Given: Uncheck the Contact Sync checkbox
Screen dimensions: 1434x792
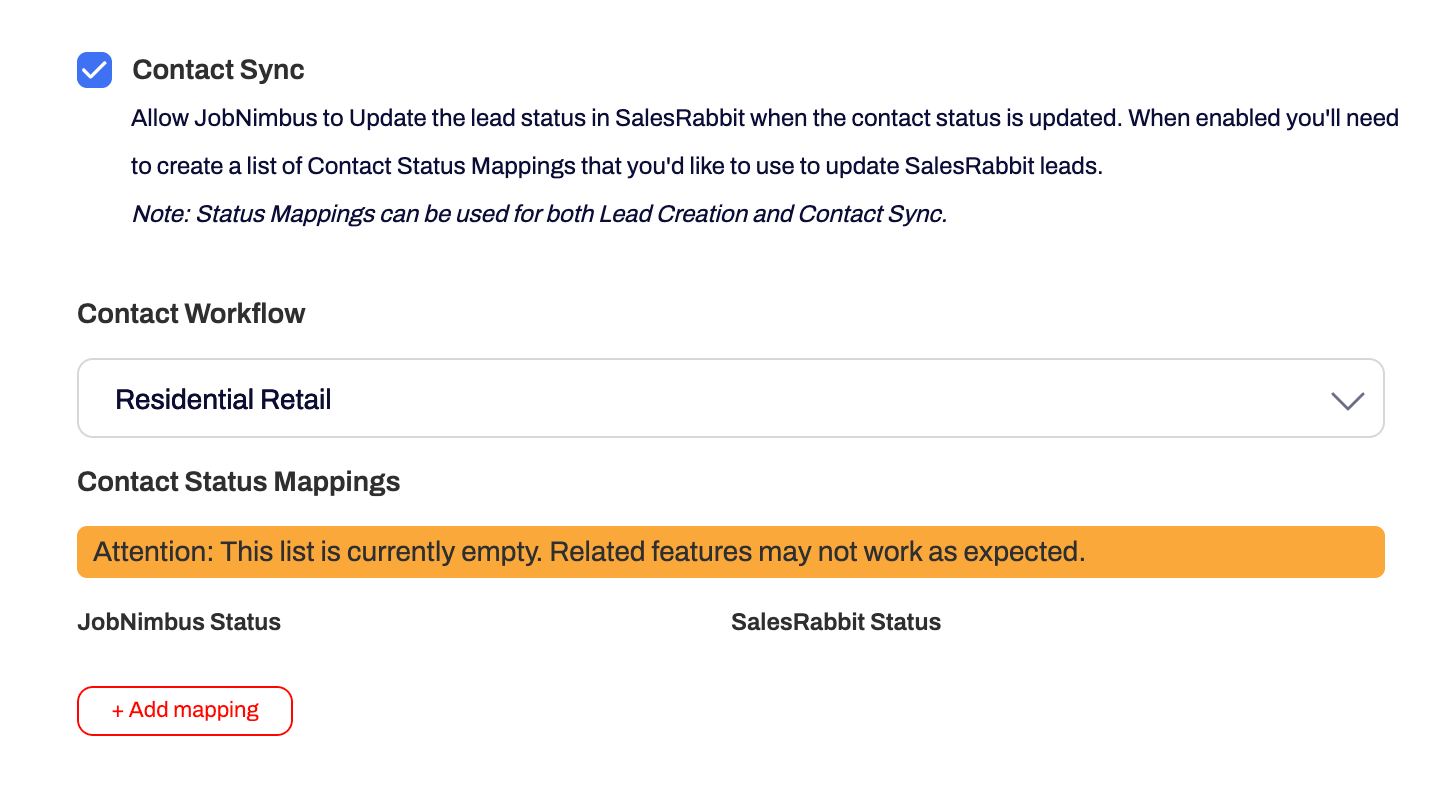Looking at the screenshot, I should click(x=94, y=70).
